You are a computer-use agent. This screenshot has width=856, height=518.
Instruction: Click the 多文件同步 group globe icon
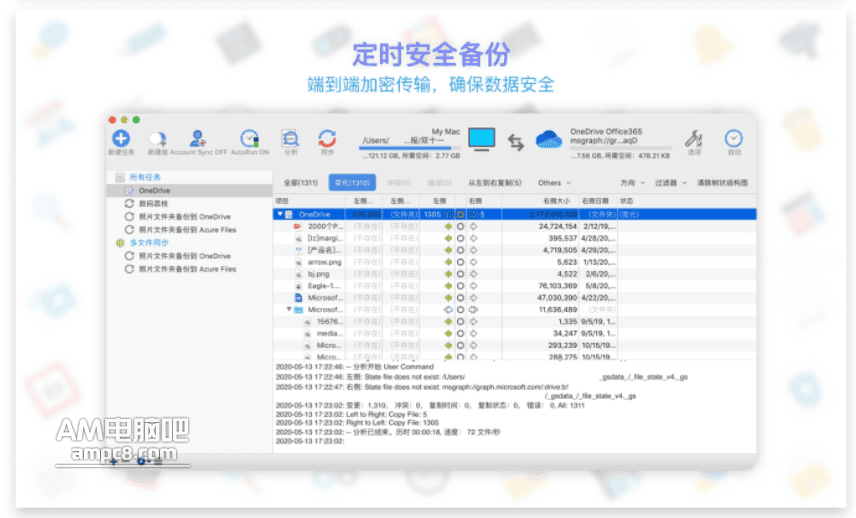point(120,243)
